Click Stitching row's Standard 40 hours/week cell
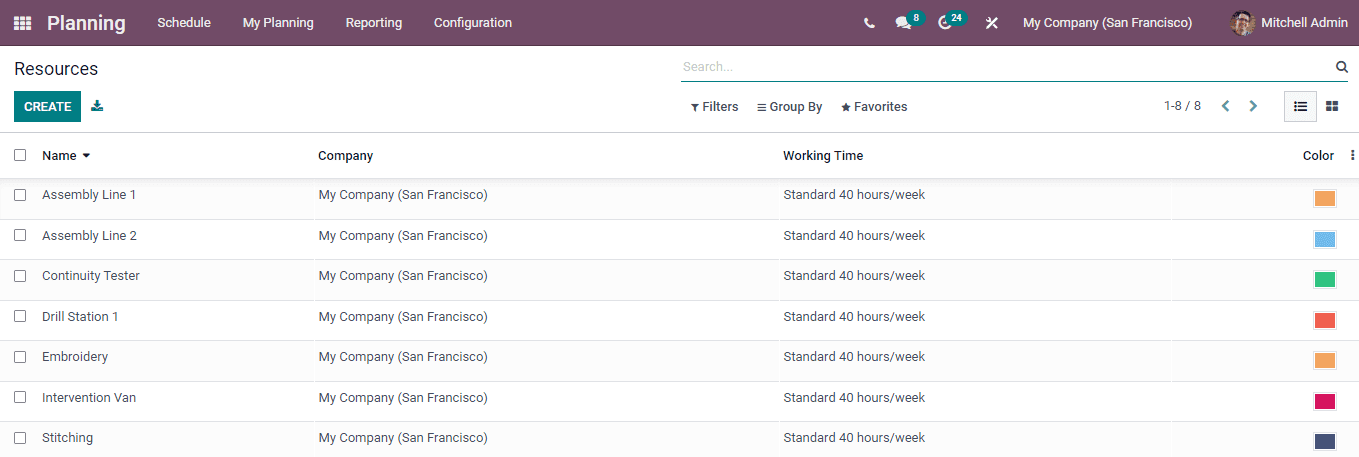Viewport: 1359px width, 457px height. click(x=854, y=438)
